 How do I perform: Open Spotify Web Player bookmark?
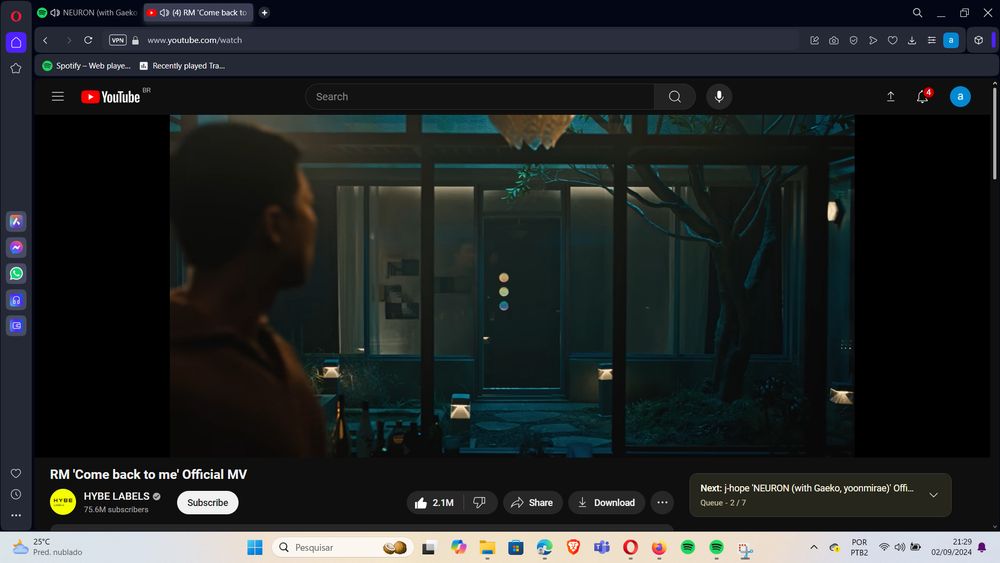[86, 66]
